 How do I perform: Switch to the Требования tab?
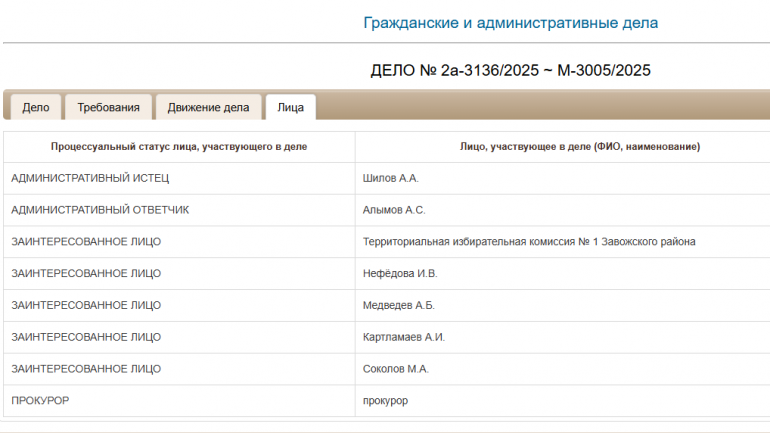tap(109, 107)
